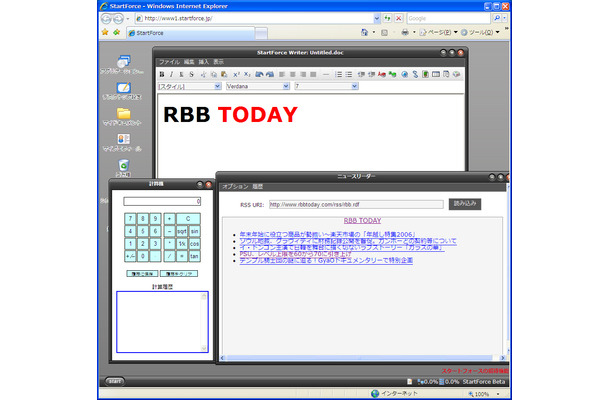Insert bulleted list in Writer
Screen dimensions: 610x400
point(349,74)
